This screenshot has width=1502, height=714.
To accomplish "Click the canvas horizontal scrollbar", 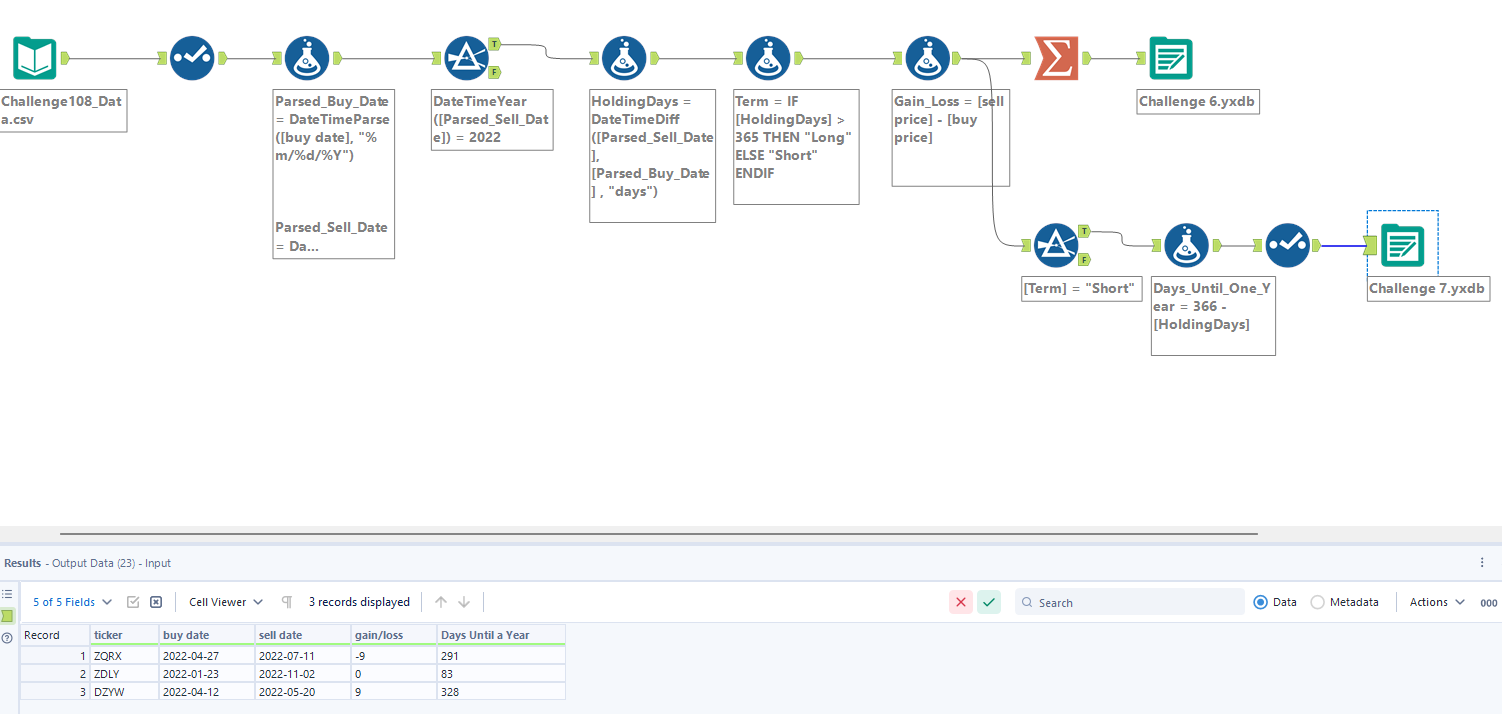I will click(x=658, y=534).
